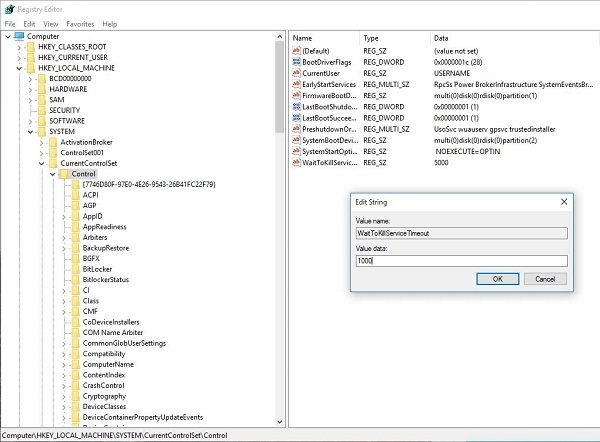The image size is (600, 442).
Task: Open the Edit menu
Action: [30, 23]
